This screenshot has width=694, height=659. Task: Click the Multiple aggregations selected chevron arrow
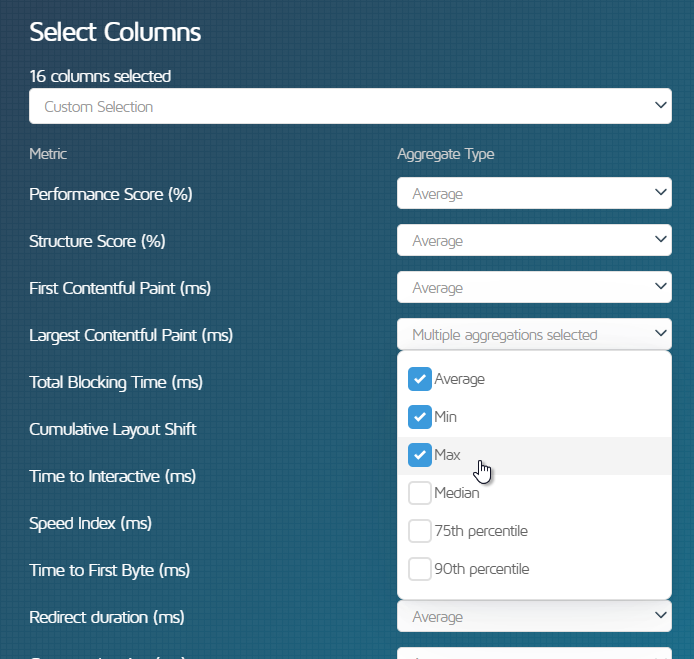point(660,333)
